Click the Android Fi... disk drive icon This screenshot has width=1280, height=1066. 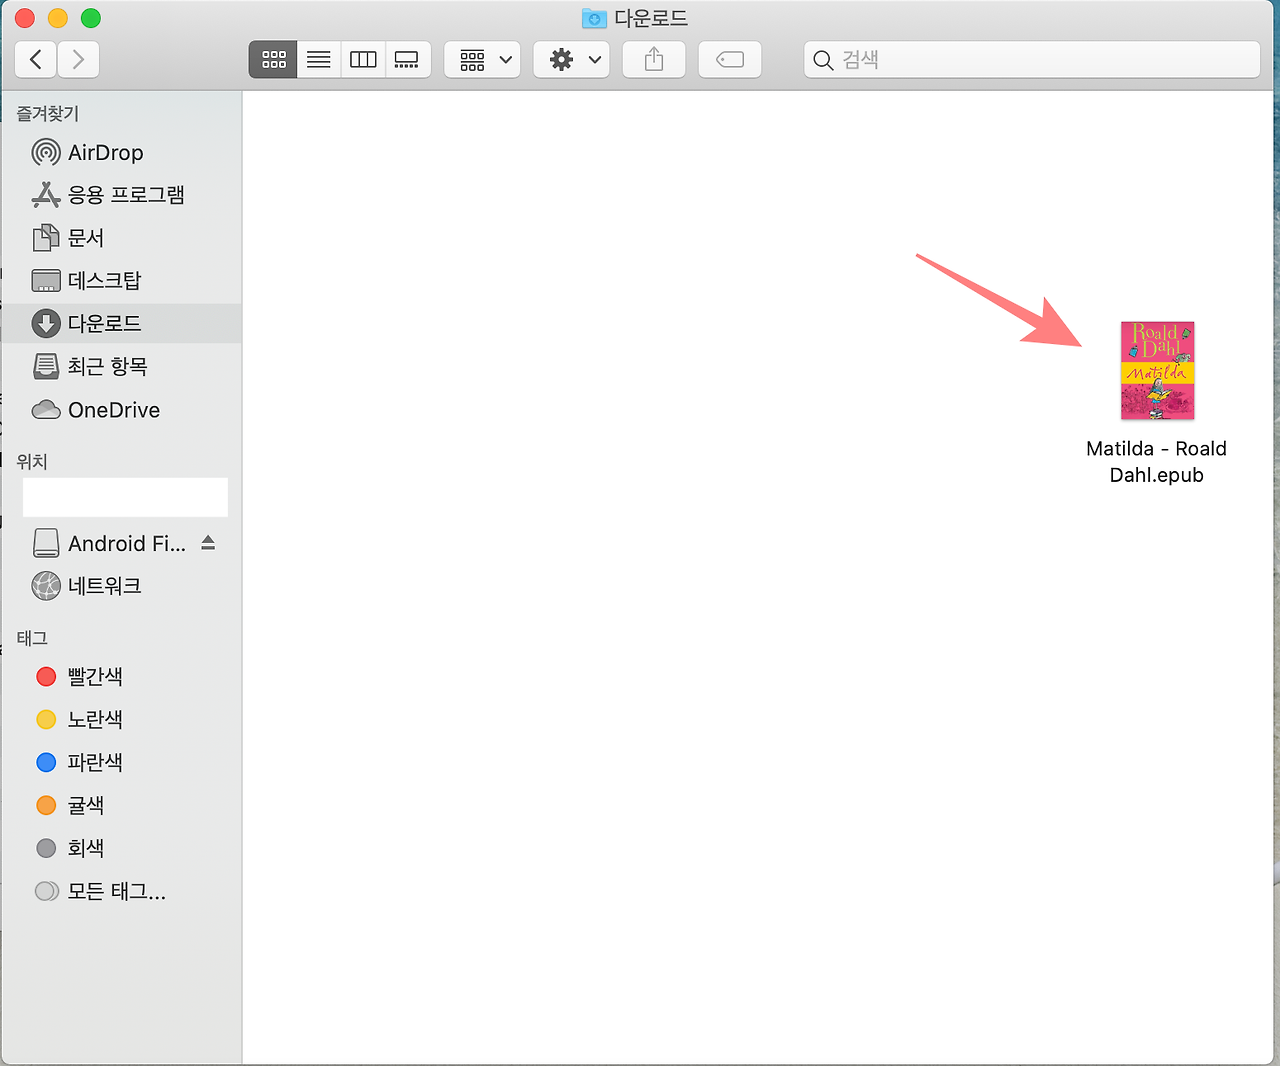[46, 543]
